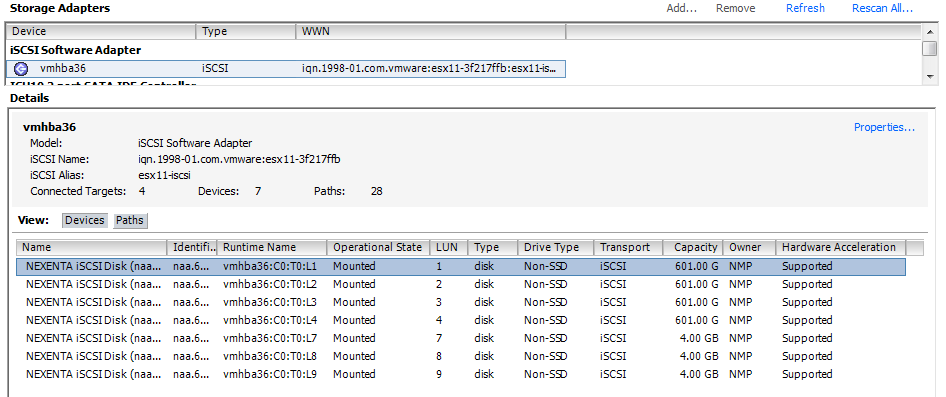946x397 pixels.
Task: Sort devices by Transport column header
Action: click(x=628, y=247)
